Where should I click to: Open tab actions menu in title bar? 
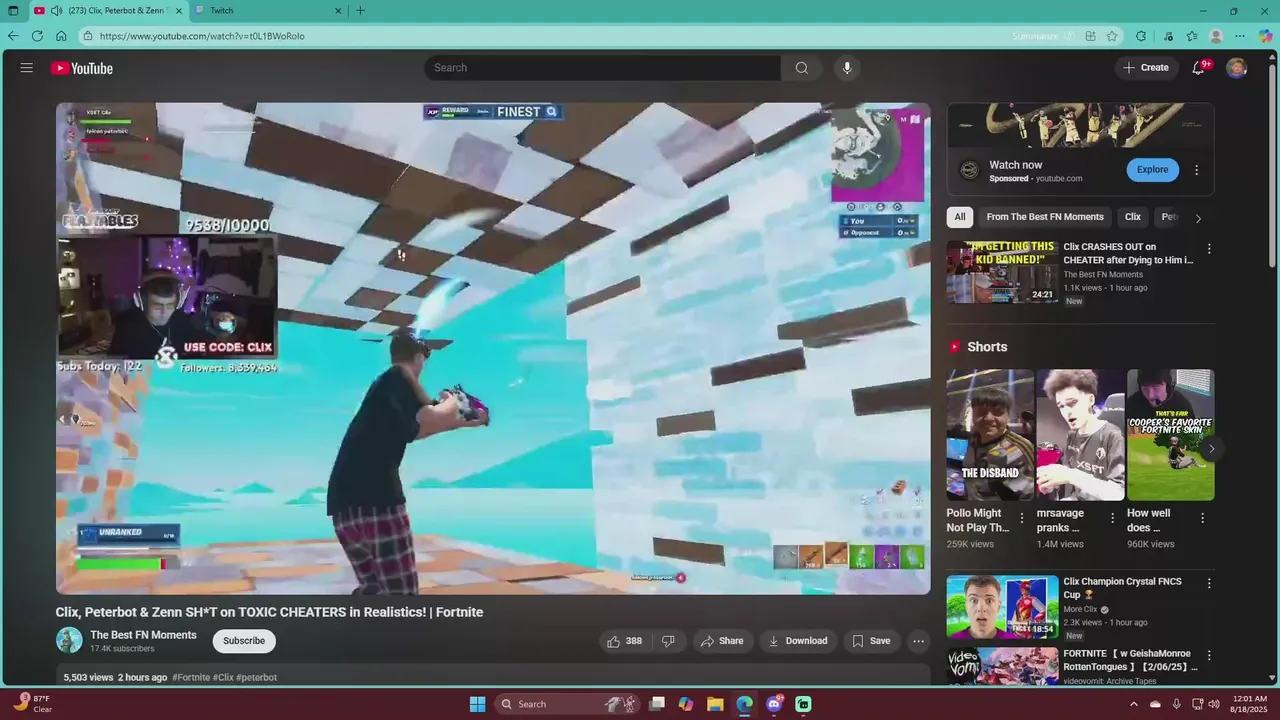pyautogui.click(x=13, y=11)
